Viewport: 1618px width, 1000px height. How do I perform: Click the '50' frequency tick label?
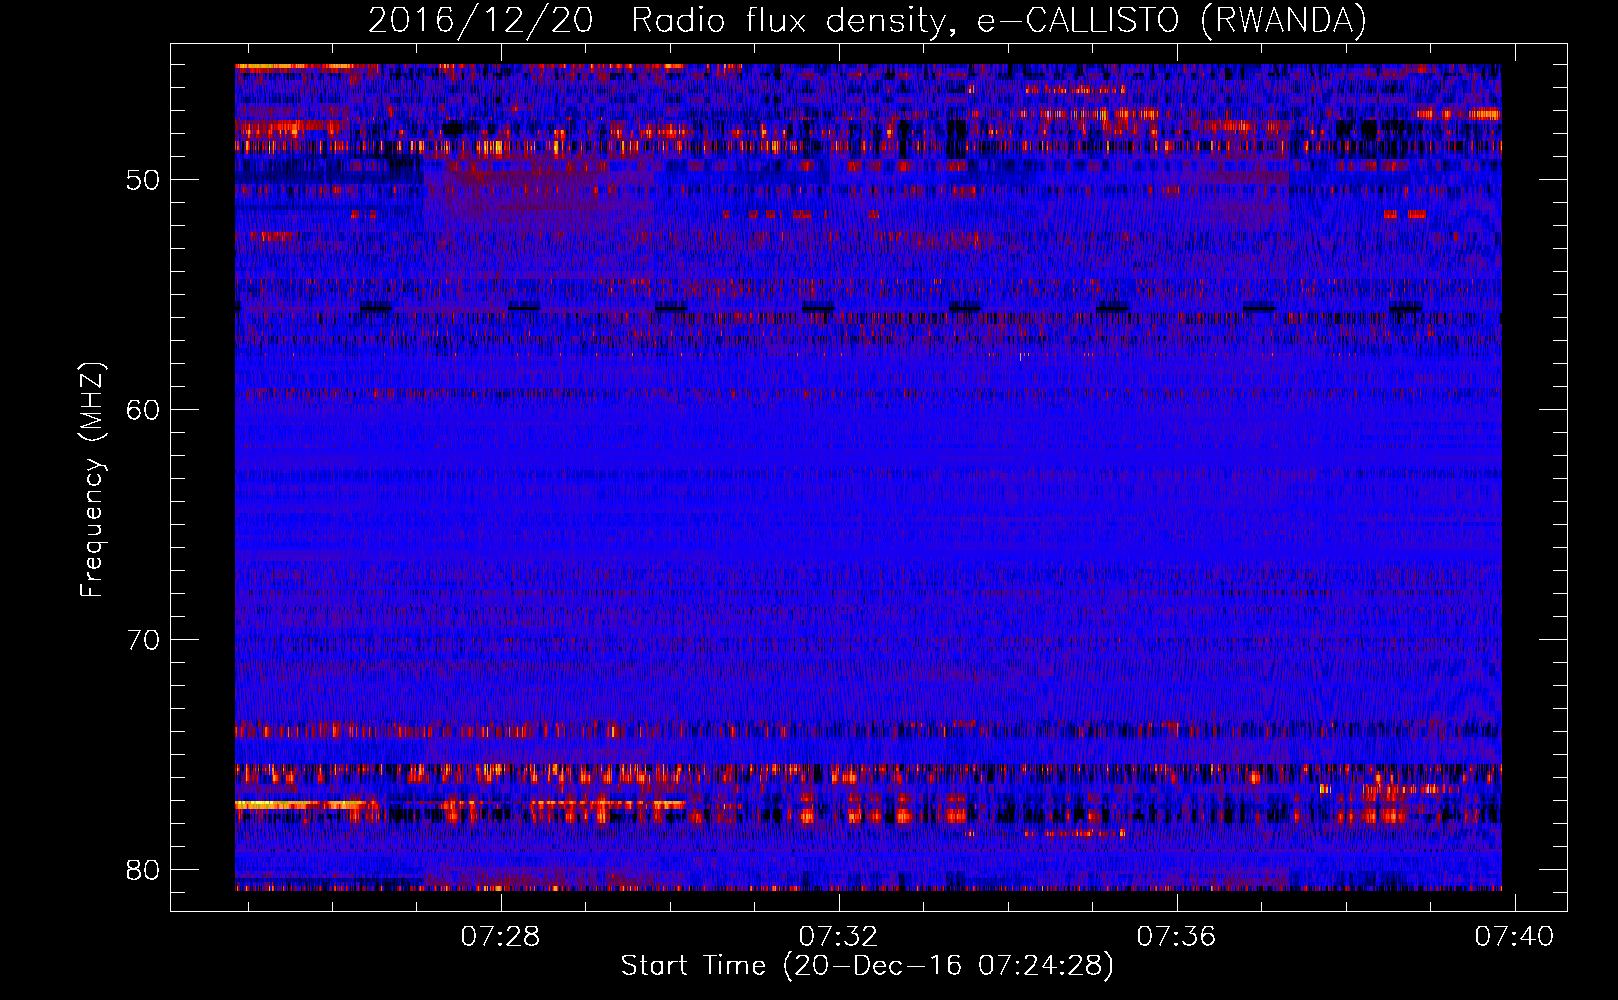coord(143,181)
